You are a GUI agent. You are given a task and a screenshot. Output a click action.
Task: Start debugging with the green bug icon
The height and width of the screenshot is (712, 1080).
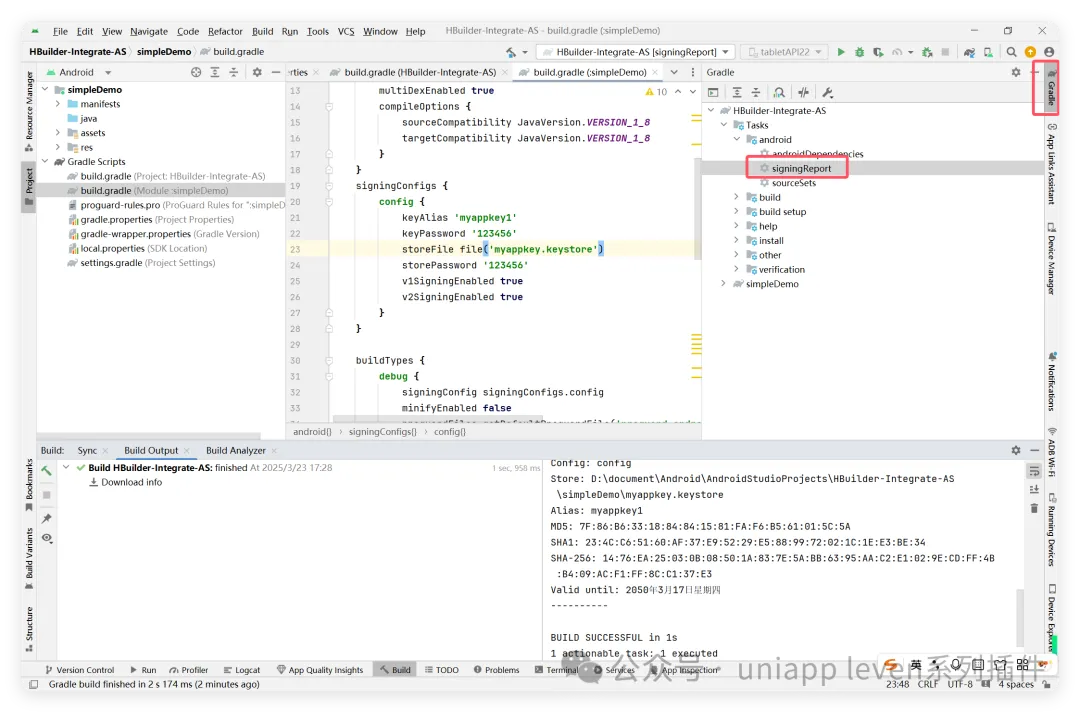pos(859,52)
